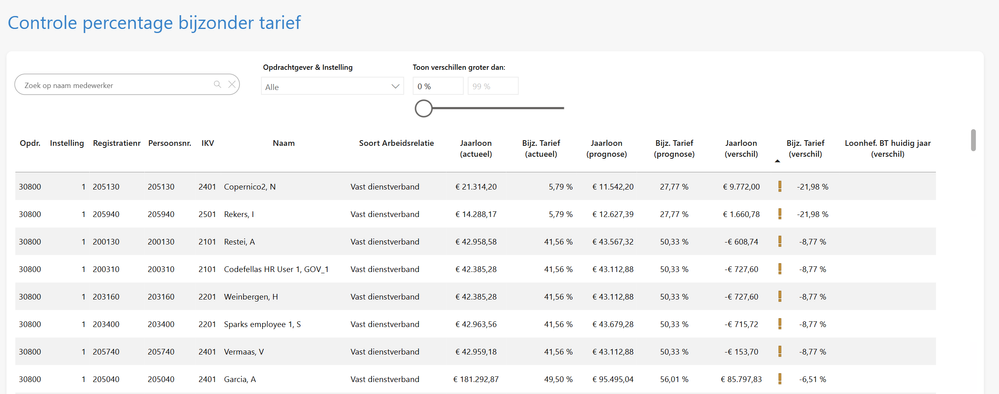Screen dimensions: 999x394
Task: Click percentage -6,51 % in Garcia row
Action: pos(812,379)
